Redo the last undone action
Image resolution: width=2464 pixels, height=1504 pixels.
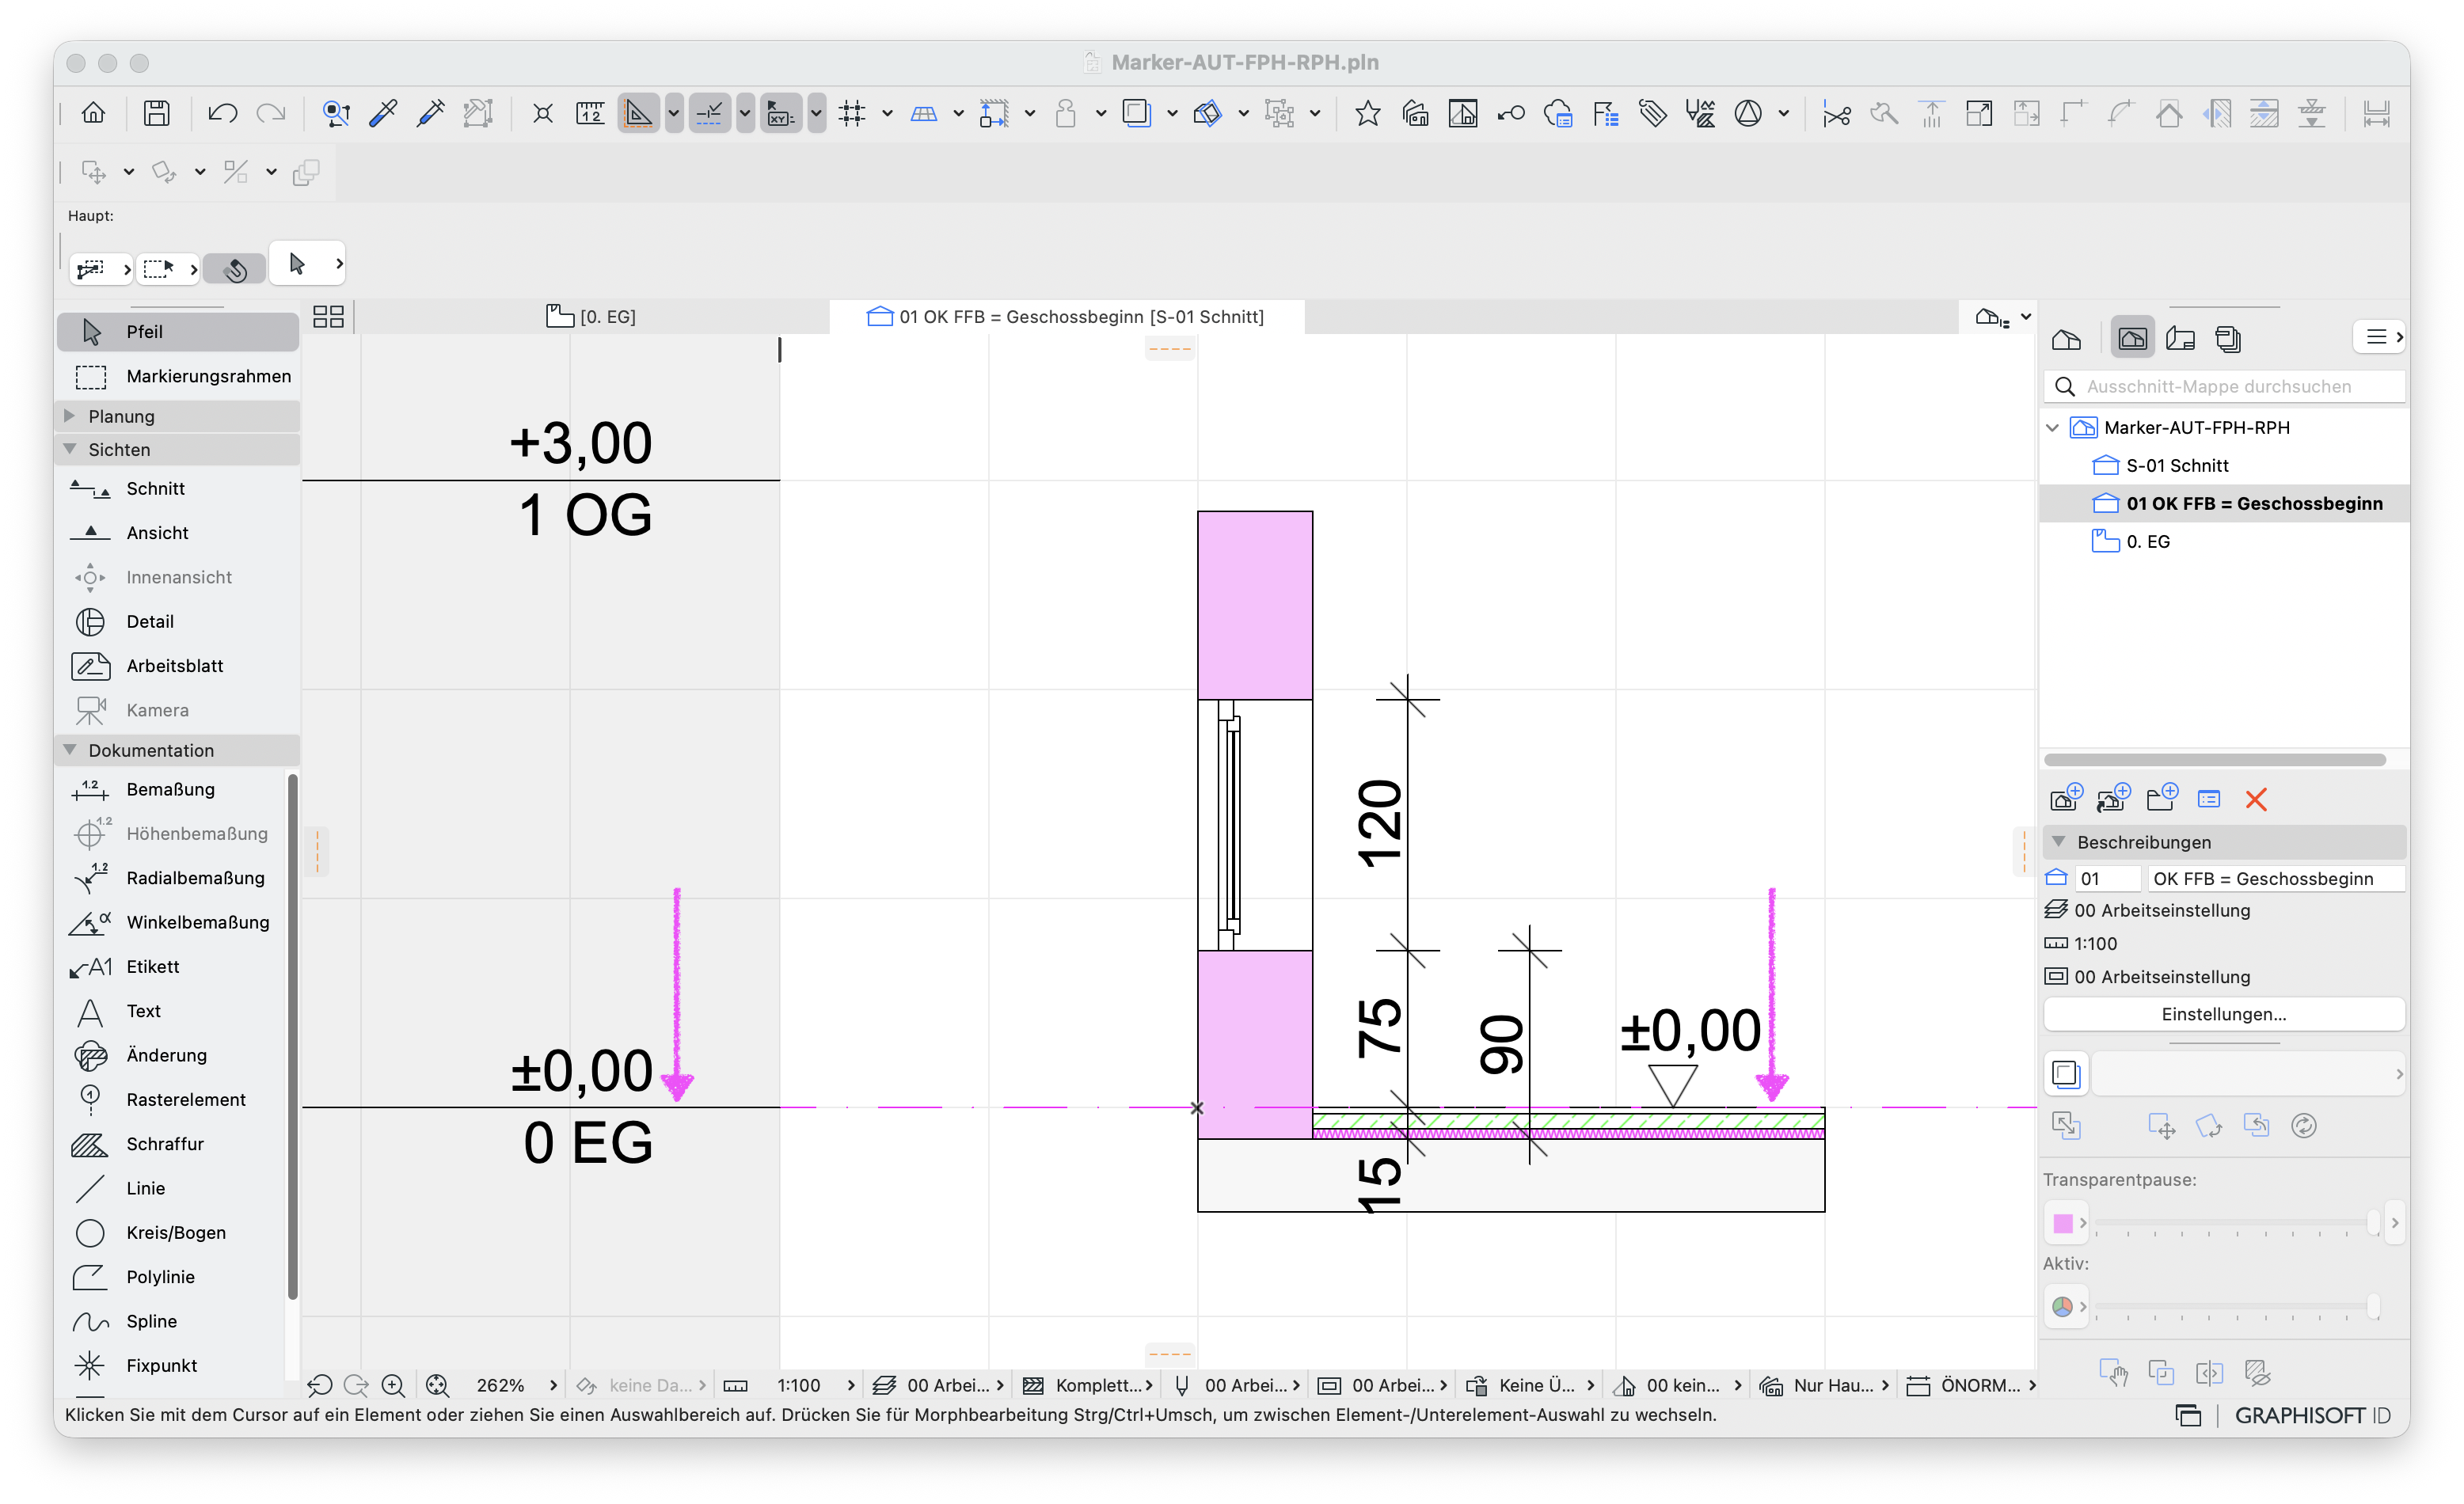tap(271, 113)
